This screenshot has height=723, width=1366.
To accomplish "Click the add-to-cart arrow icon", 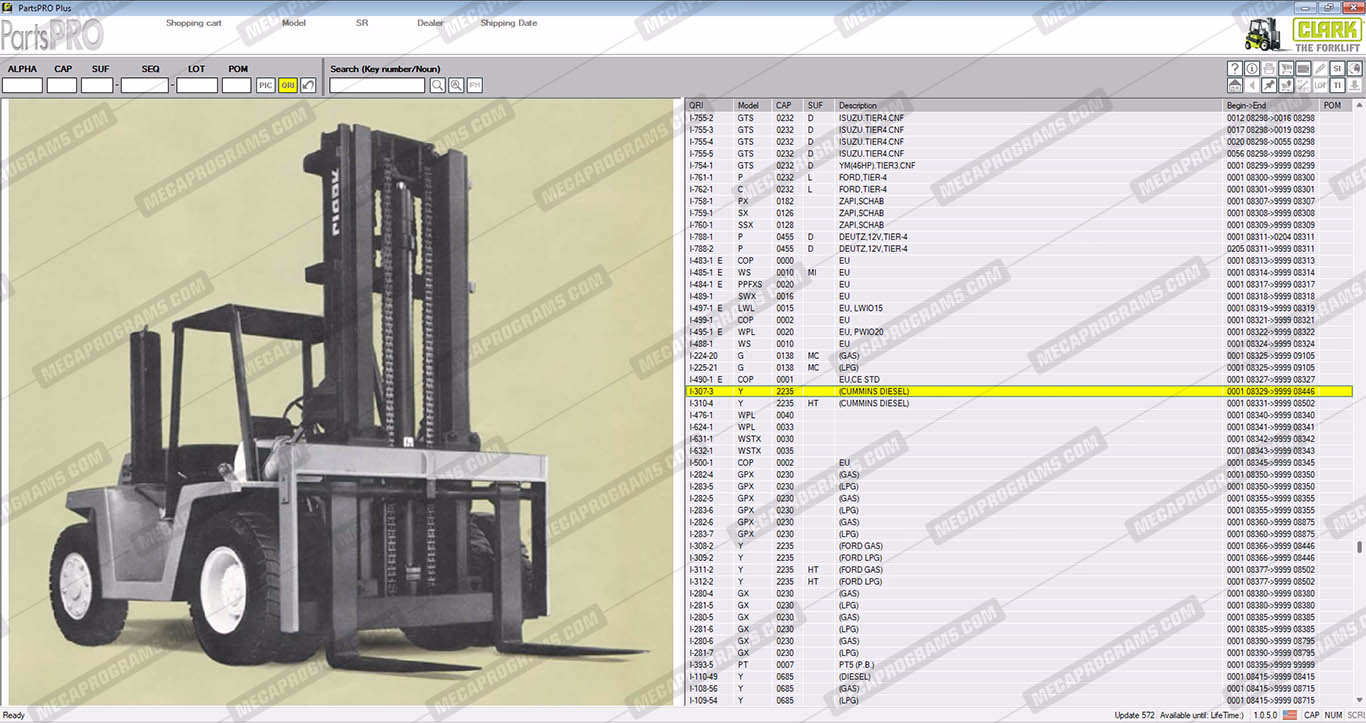I will coord(1286,85).
